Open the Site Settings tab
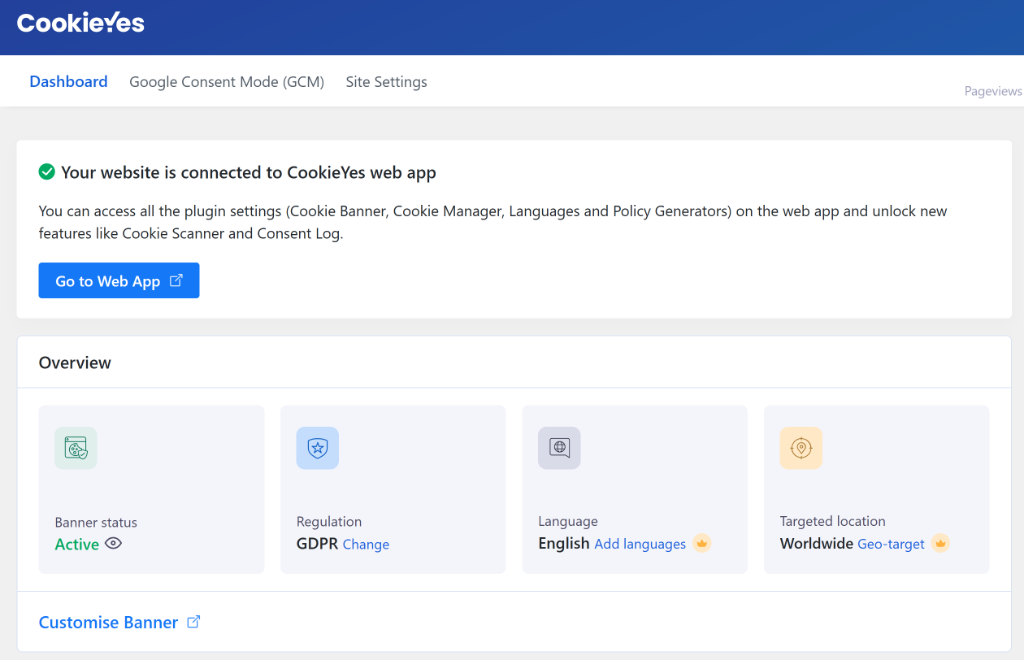1024x660 pixels. click(386, 81)
